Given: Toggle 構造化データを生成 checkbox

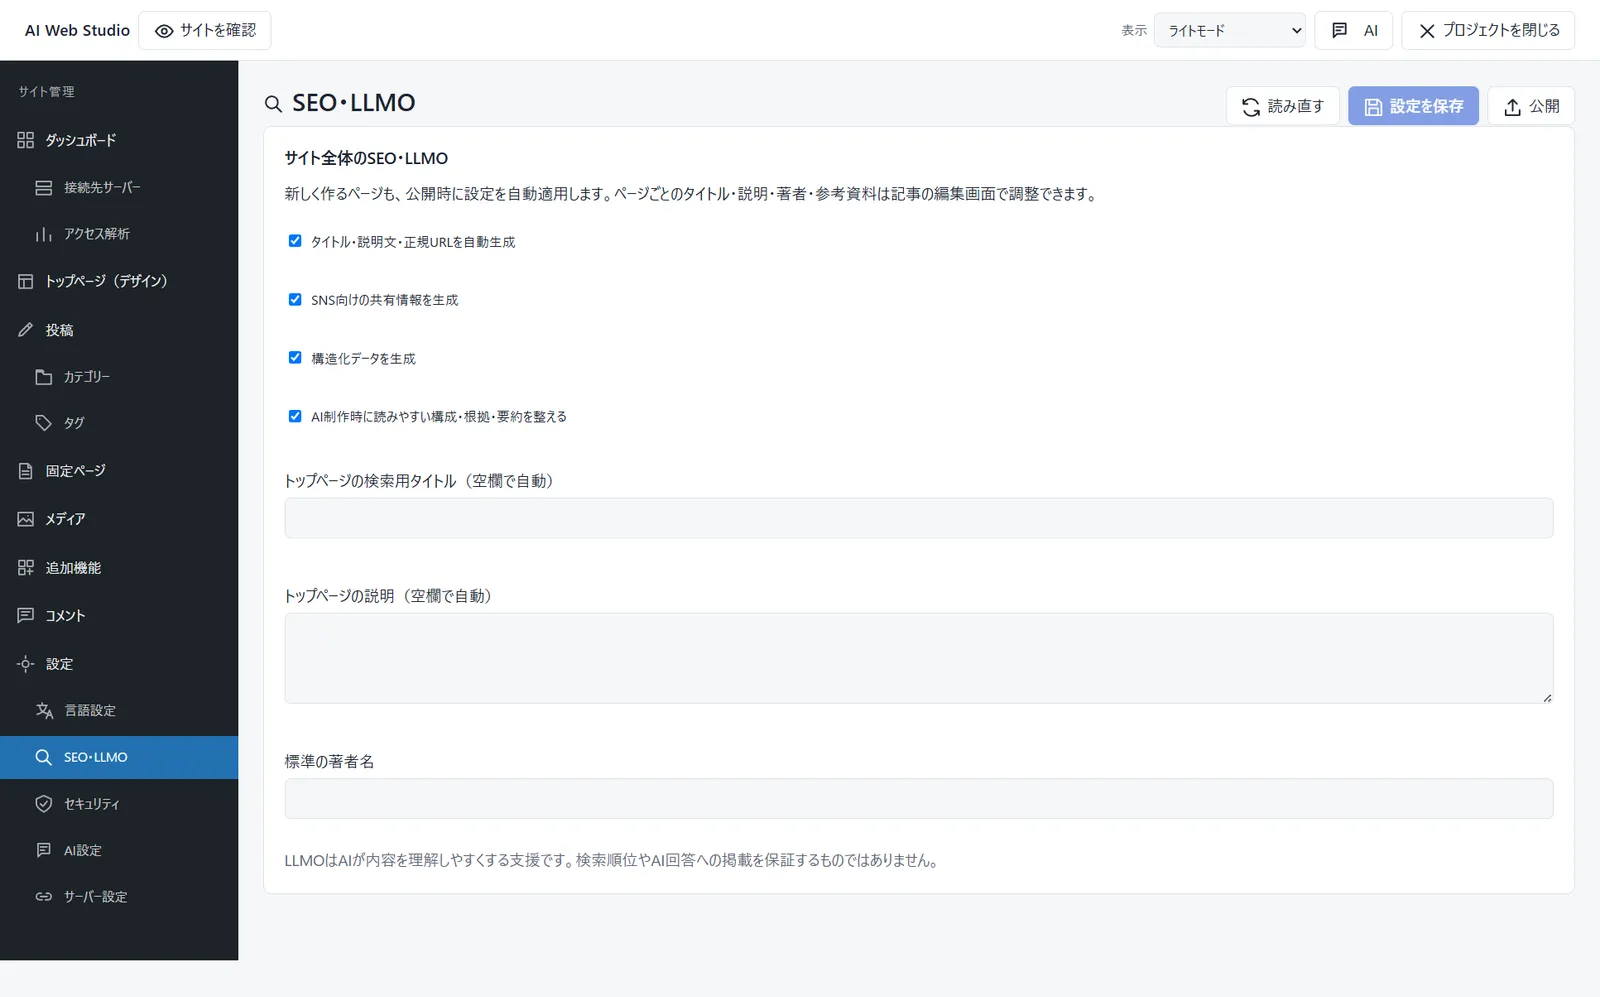Looking at the screenshot, I should click(295, 357).
